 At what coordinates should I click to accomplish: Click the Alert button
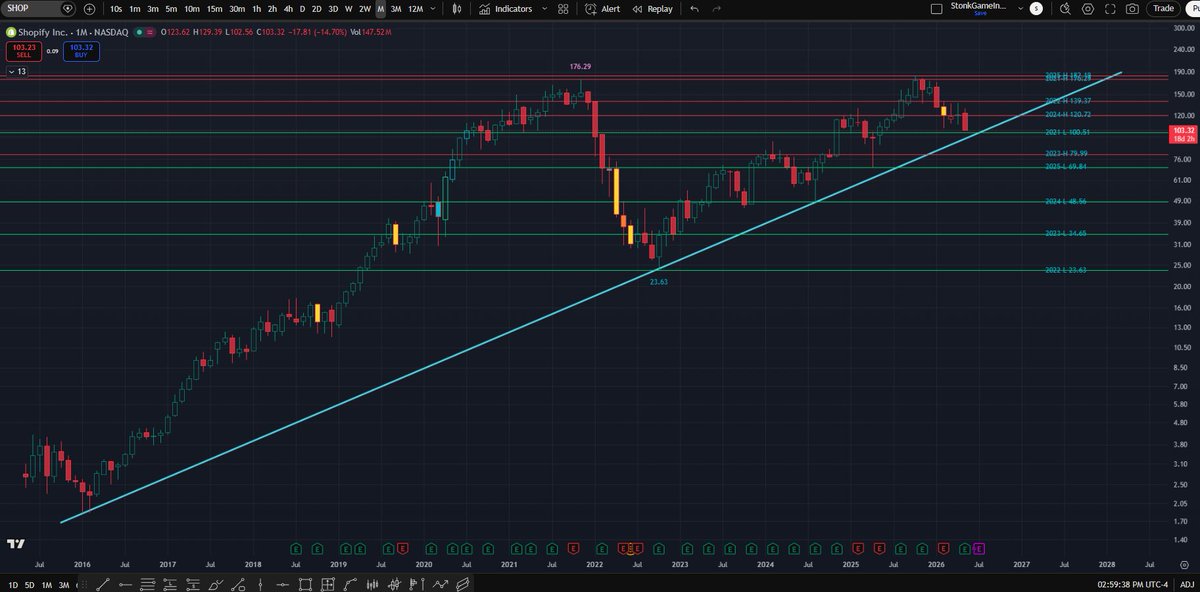pos(602,8)
